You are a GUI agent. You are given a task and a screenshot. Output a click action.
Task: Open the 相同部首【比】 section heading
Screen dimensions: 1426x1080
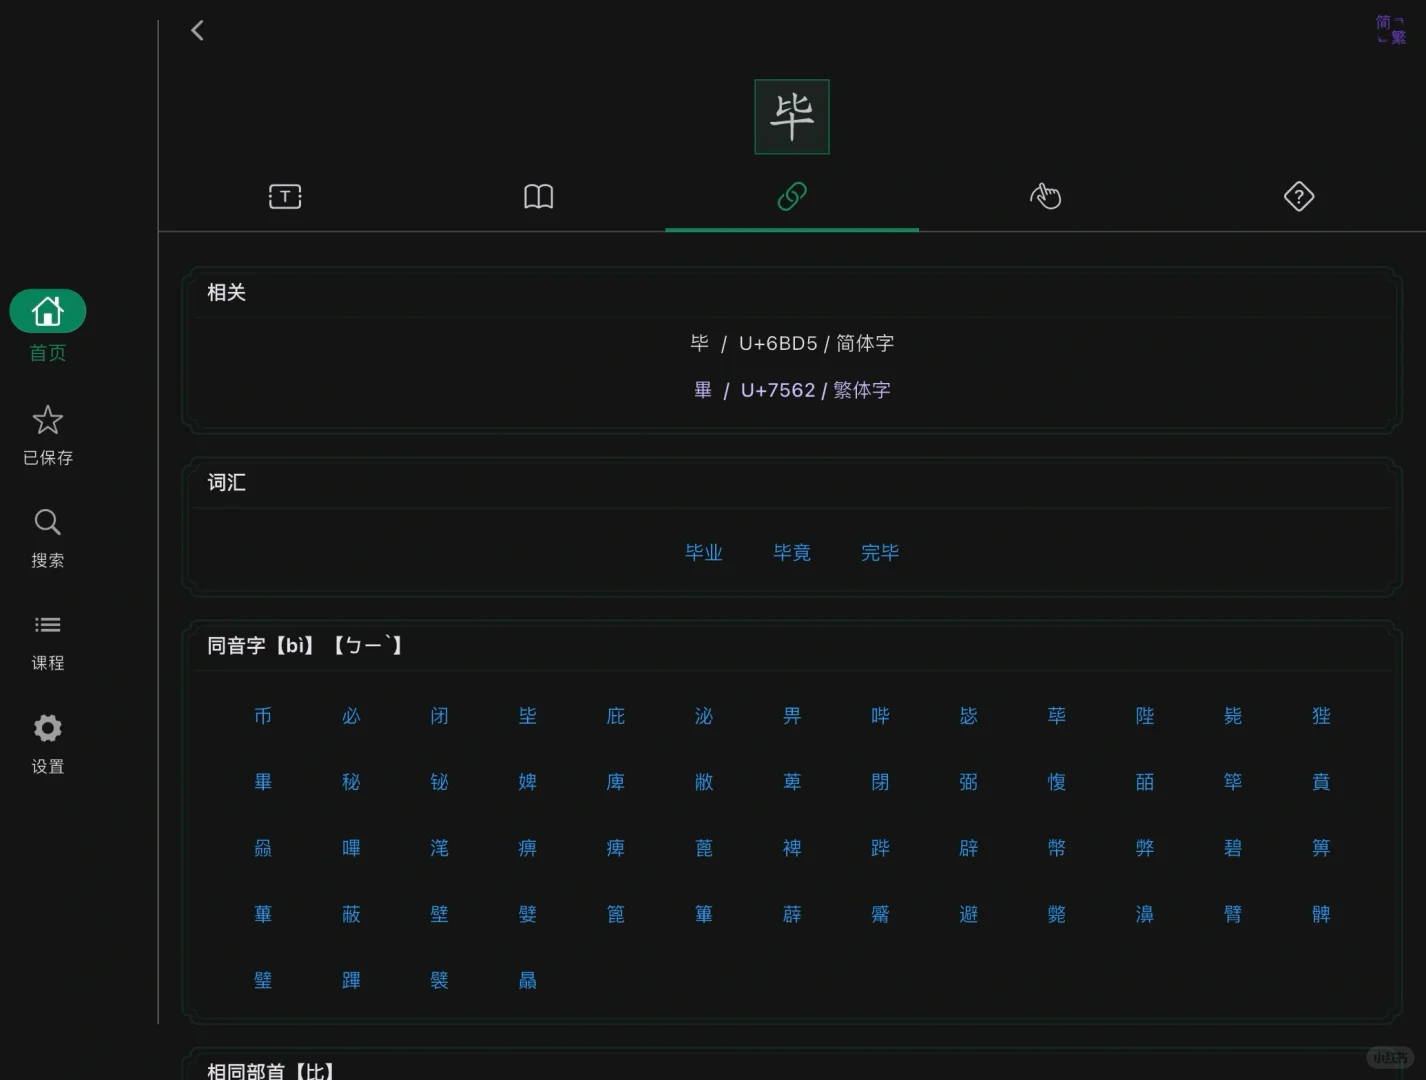pyautogui.click(x=270, y=1070)
